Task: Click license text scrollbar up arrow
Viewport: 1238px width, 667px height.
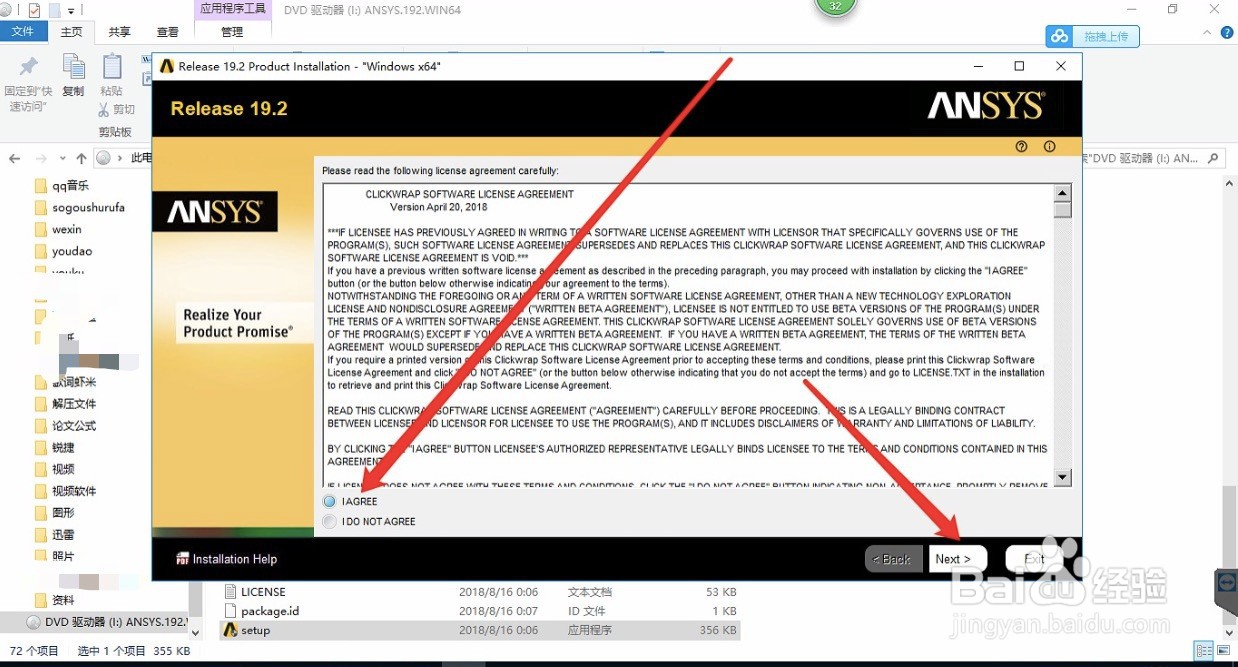Action: coord(1063,193)
